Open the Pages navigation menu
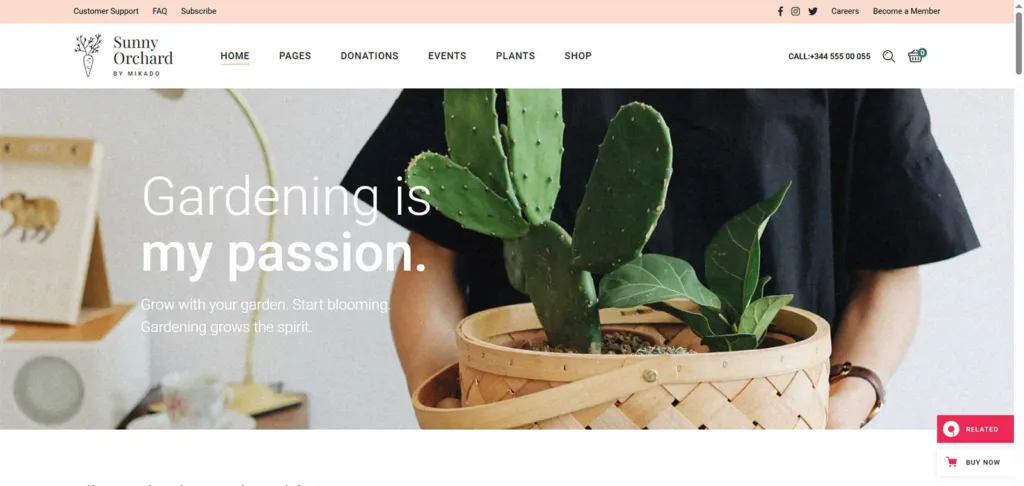The width and height of the screenshot is (1024, 486). point(295,56)
